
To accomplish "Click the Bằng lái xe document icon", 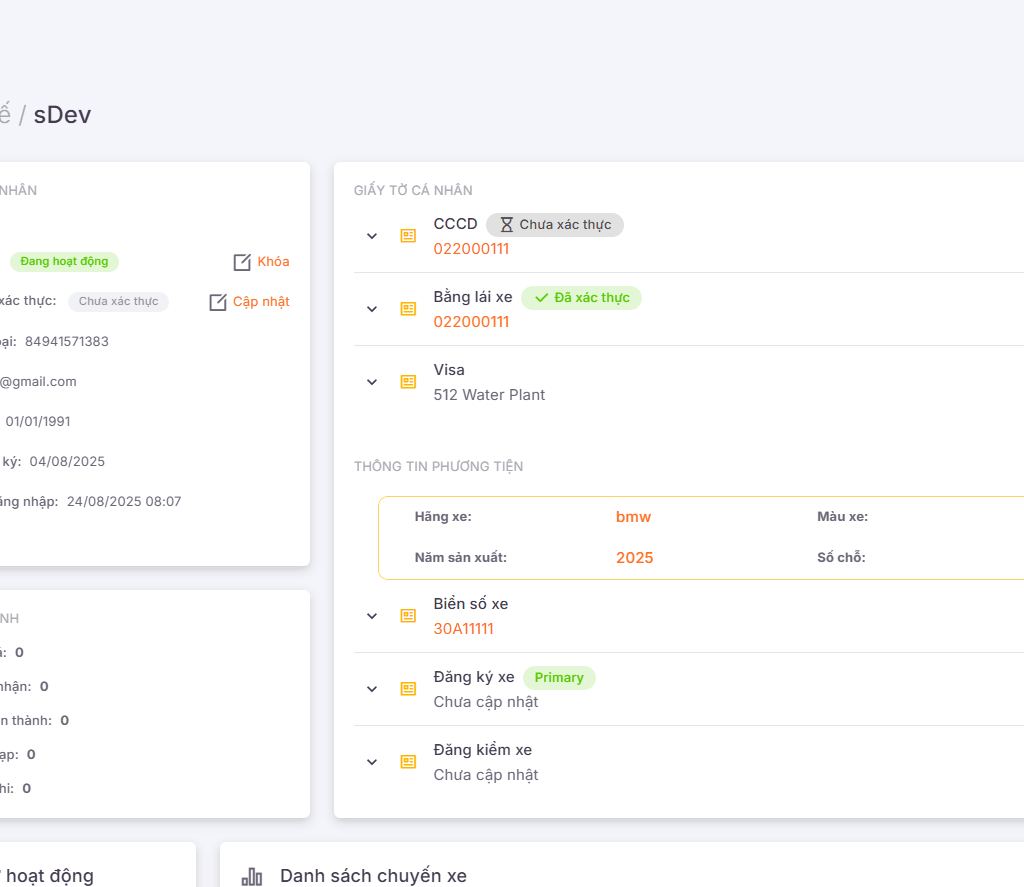I will [x=408, y=309].
